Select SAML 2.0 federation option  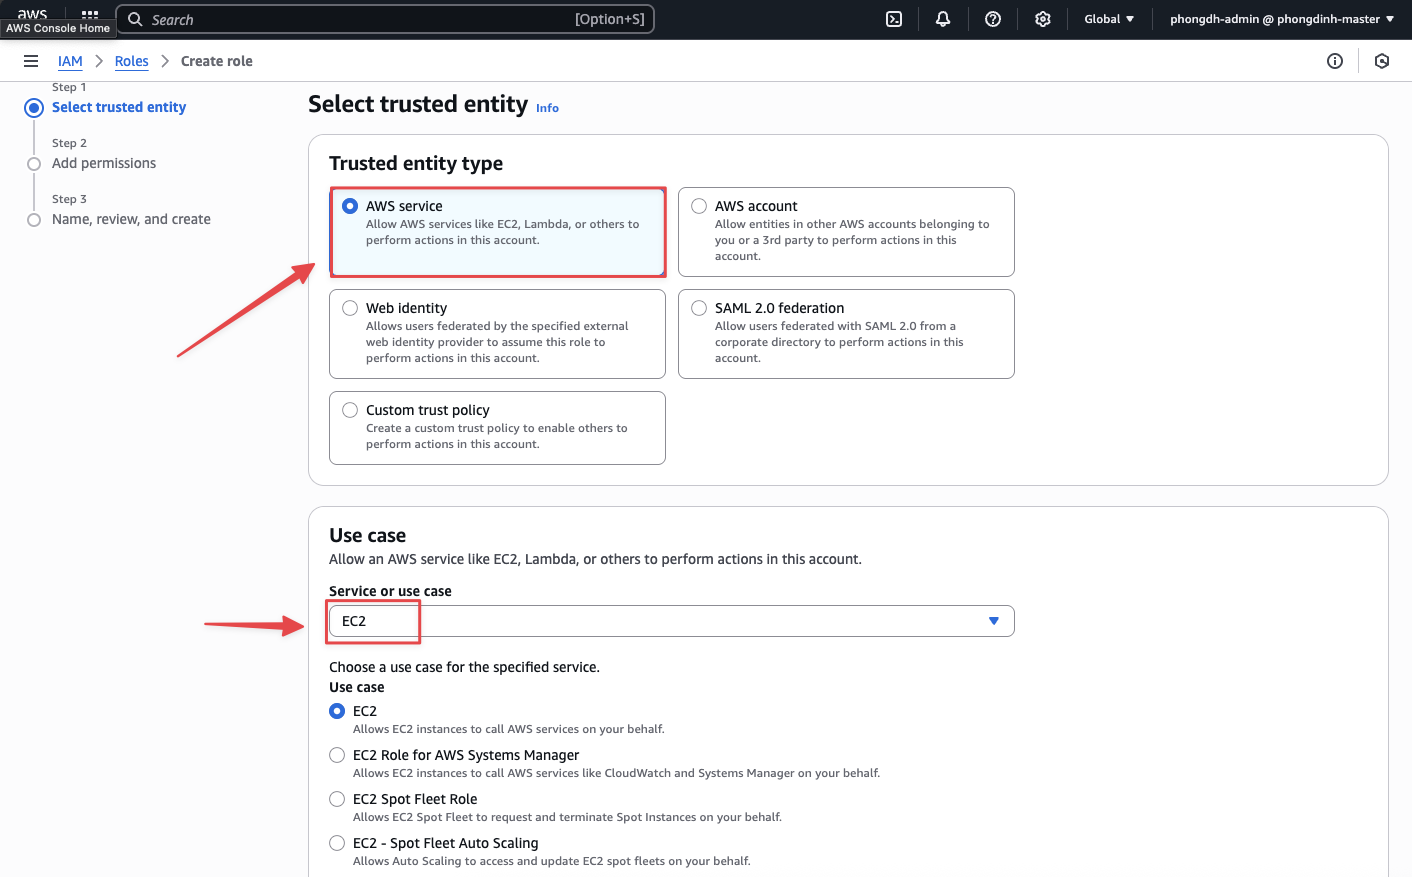(846, 334)
